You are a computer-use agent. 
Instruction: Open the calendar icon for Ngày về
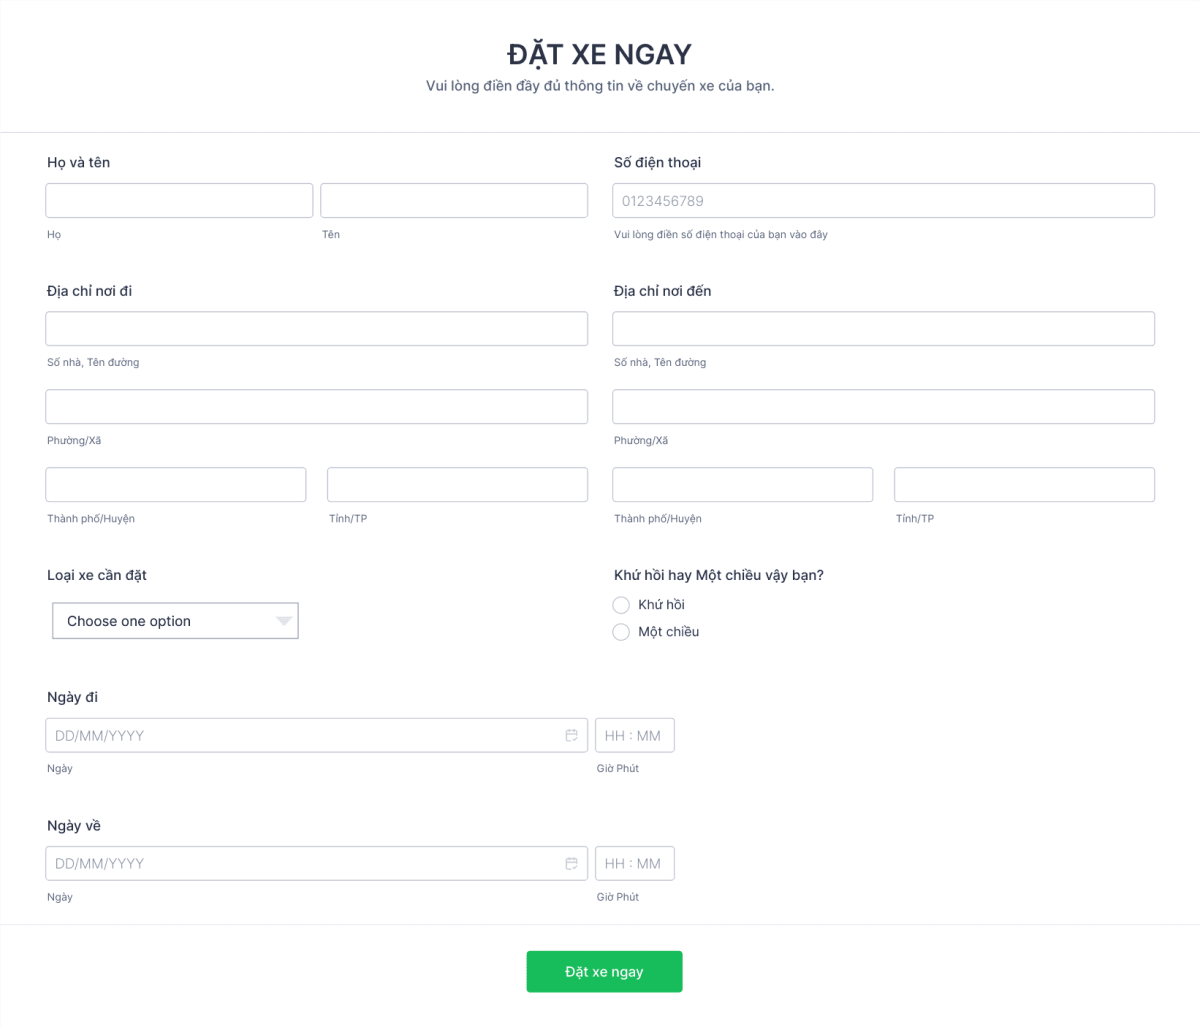[571, 863]
